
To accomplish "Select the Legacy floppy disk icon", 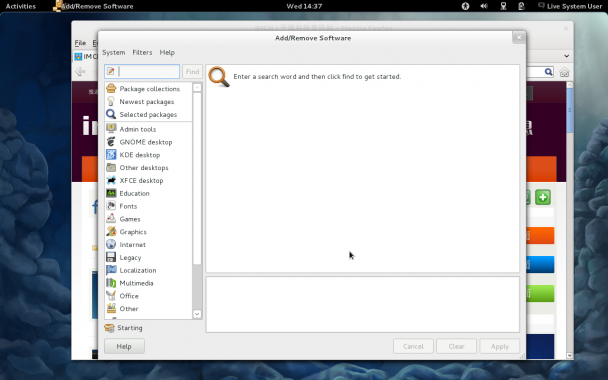I will [111, 257].
